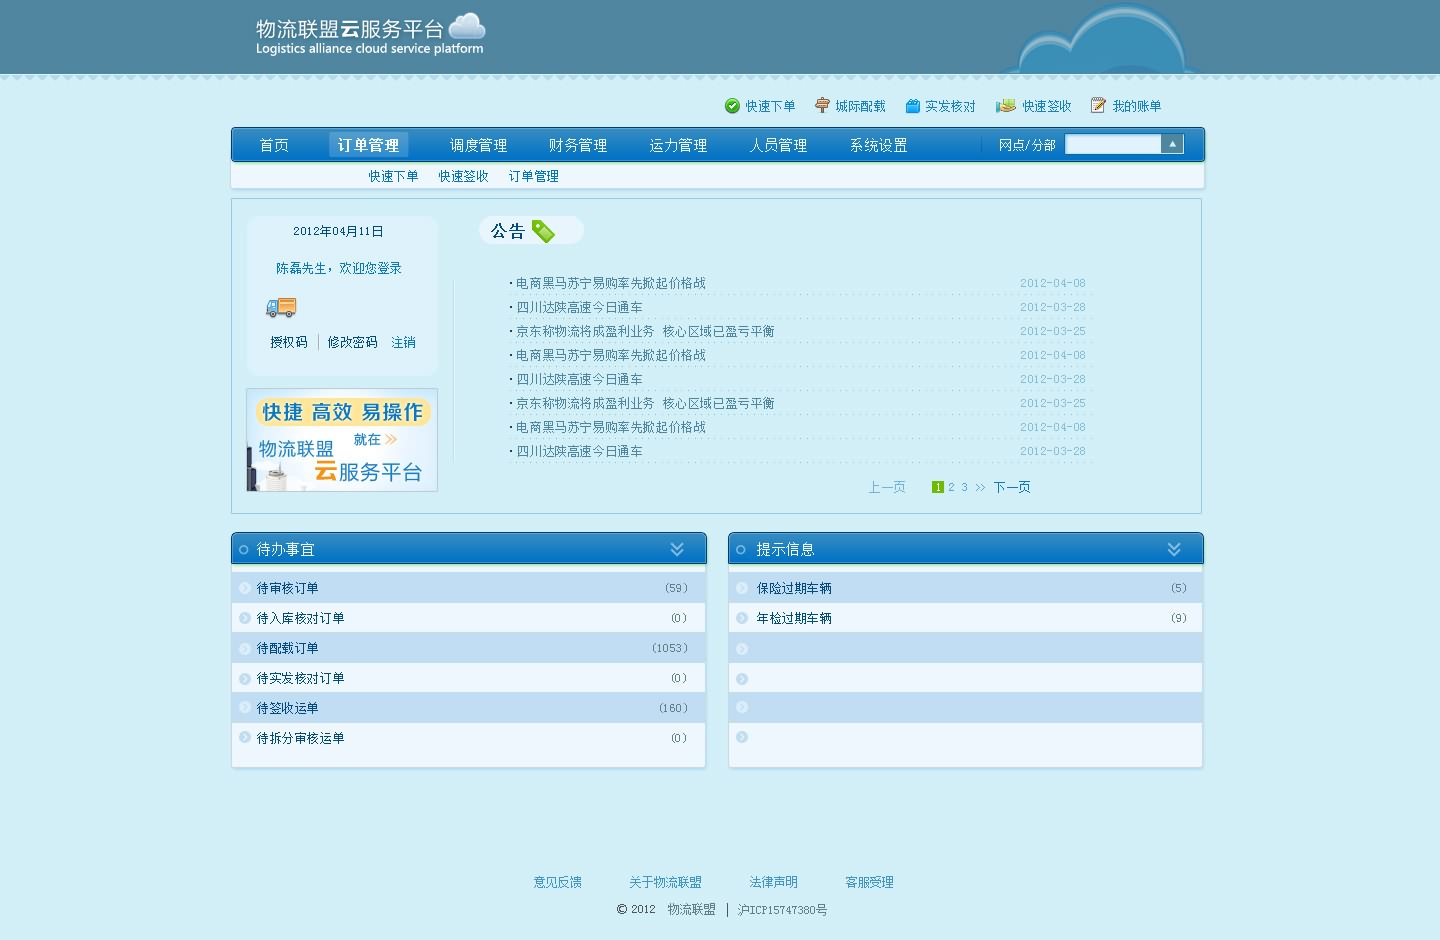Click the blue box icon beside 实发核对
The height and width of the screenshot is (940, 1440).
912,106
